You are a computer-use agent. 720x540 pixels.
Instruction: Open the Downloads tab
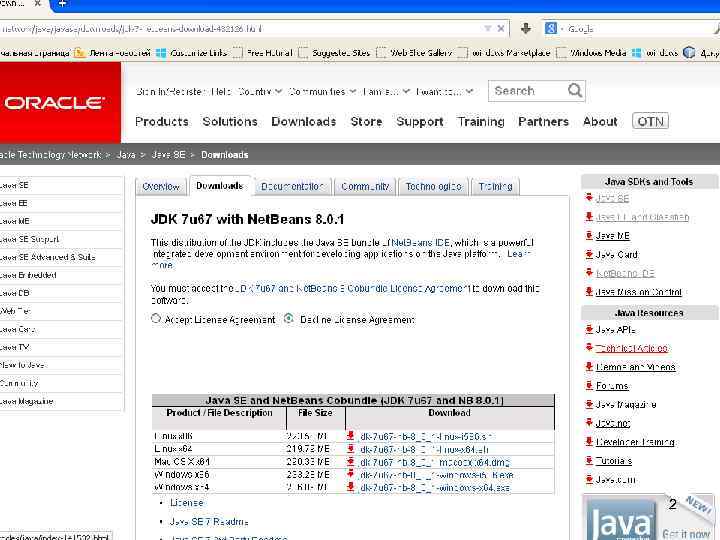point(220,186)
